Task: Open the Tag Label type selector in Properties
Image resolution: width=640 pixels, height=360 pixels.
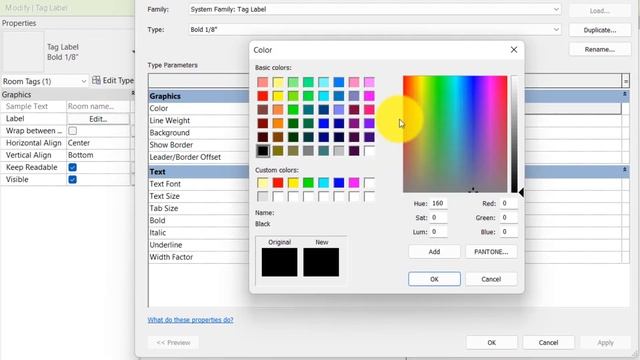Action: [x=68, y=52]
